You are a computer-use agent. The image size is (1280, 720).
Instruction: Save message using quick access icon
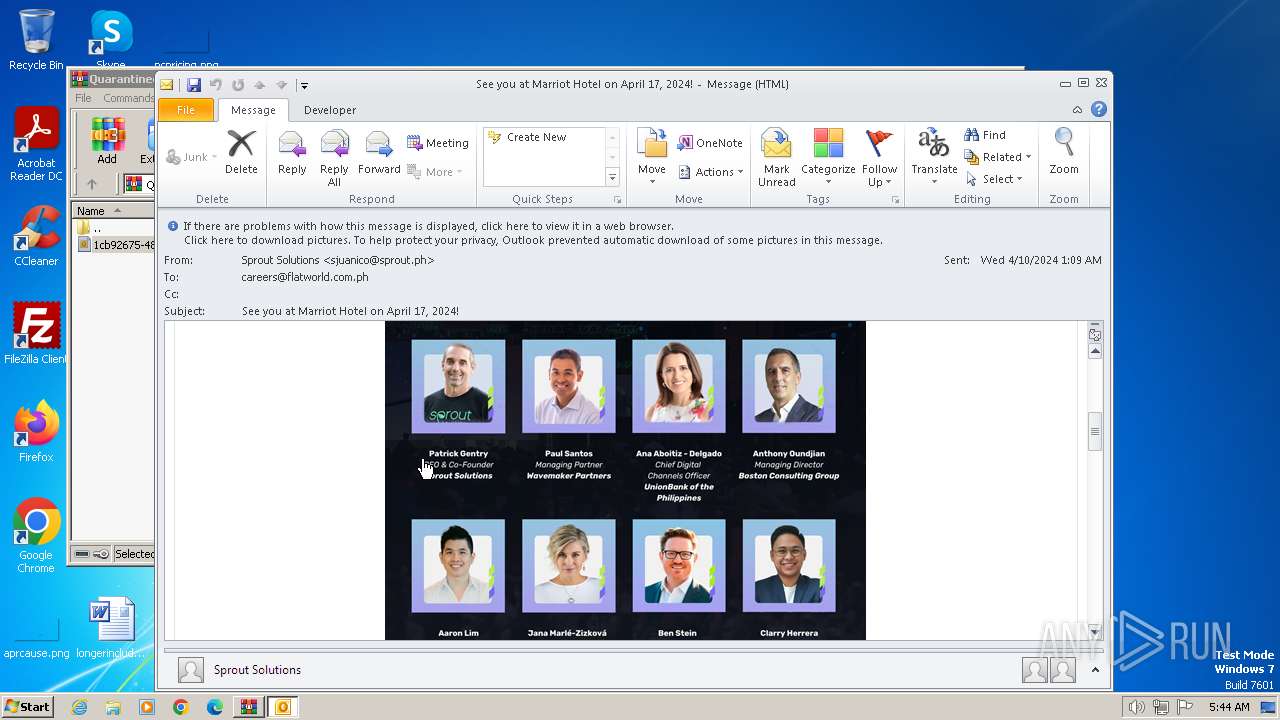(x=194, y=85)
